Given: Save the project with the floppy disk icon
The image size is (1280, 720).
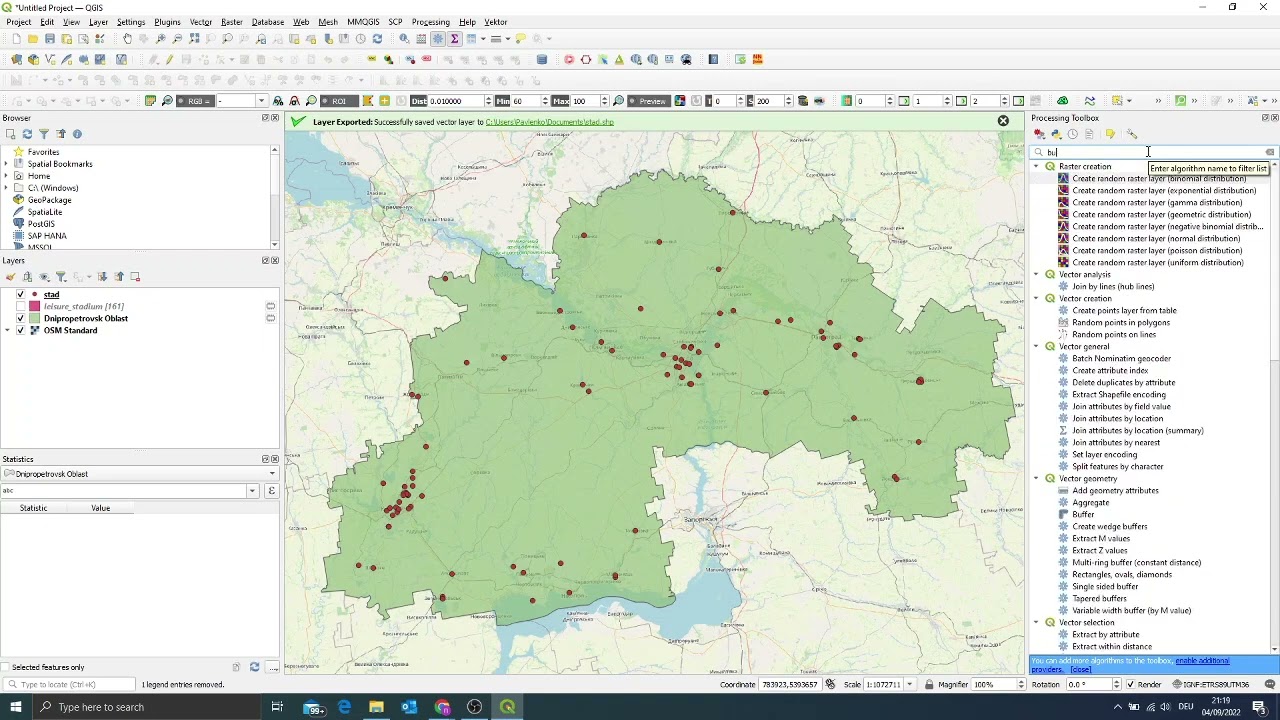Looking at the screenshot, I should point(50,39).
